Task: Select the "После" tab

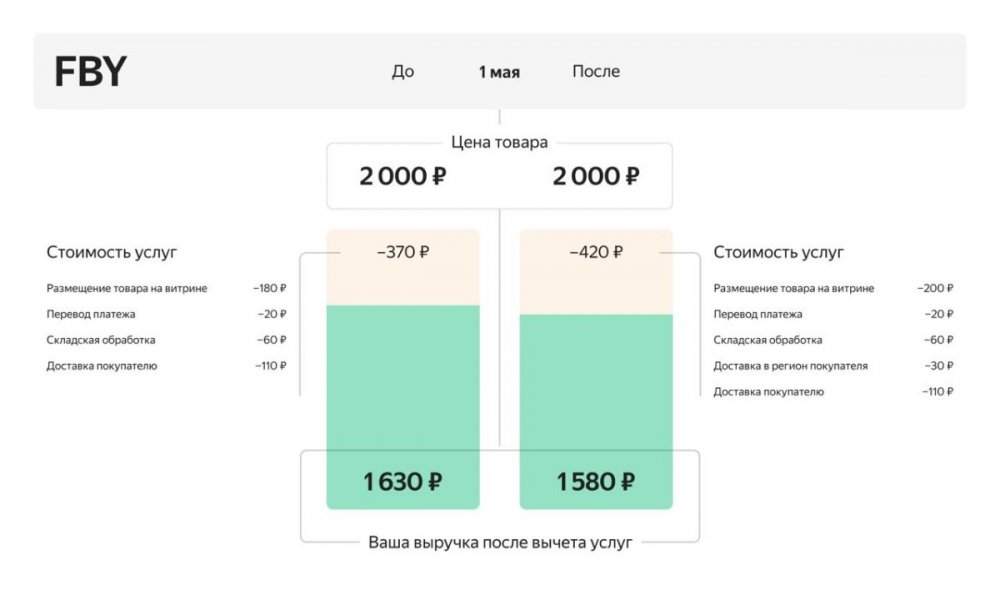Action: 596,72
